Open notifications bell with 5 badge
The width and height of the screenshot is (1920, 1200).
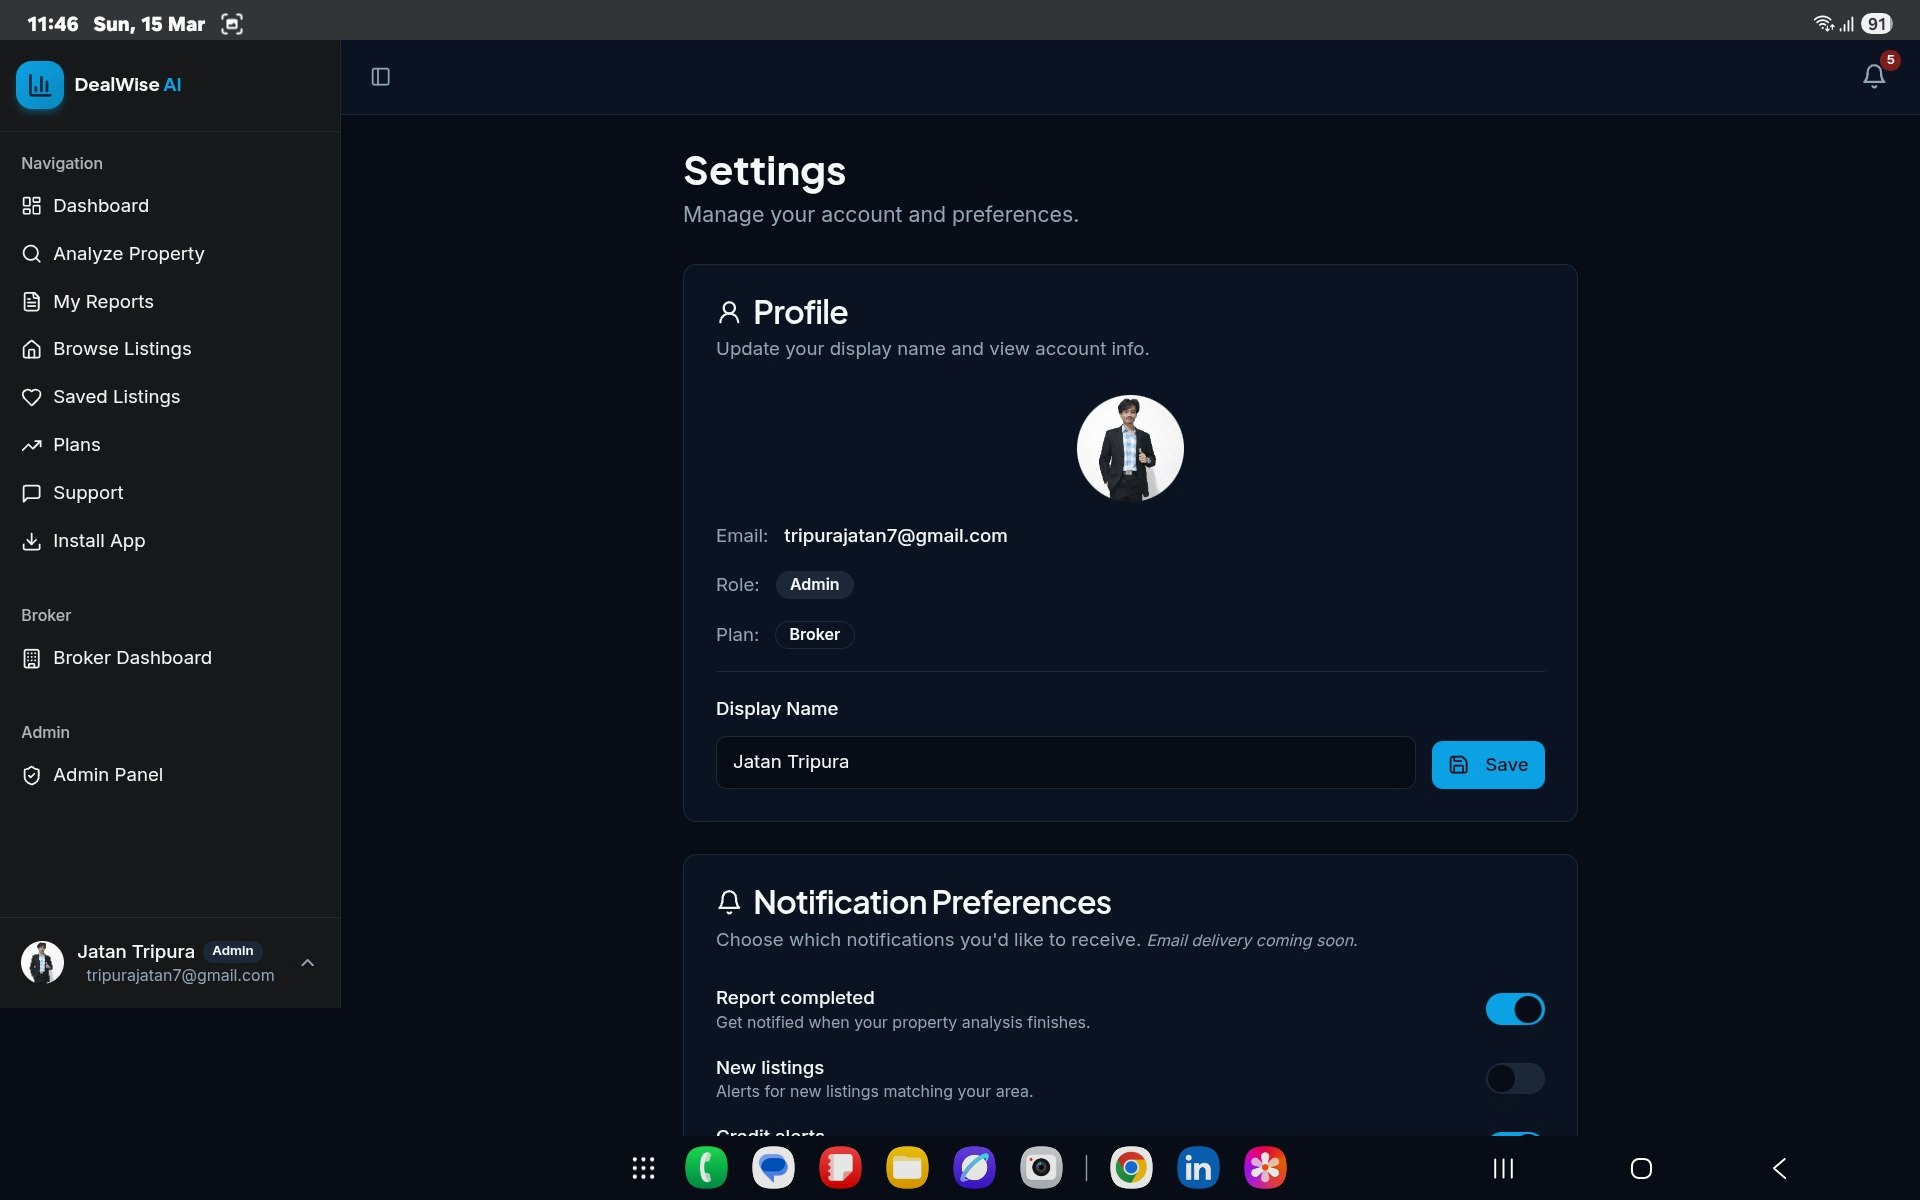(x=1873, y=76)
